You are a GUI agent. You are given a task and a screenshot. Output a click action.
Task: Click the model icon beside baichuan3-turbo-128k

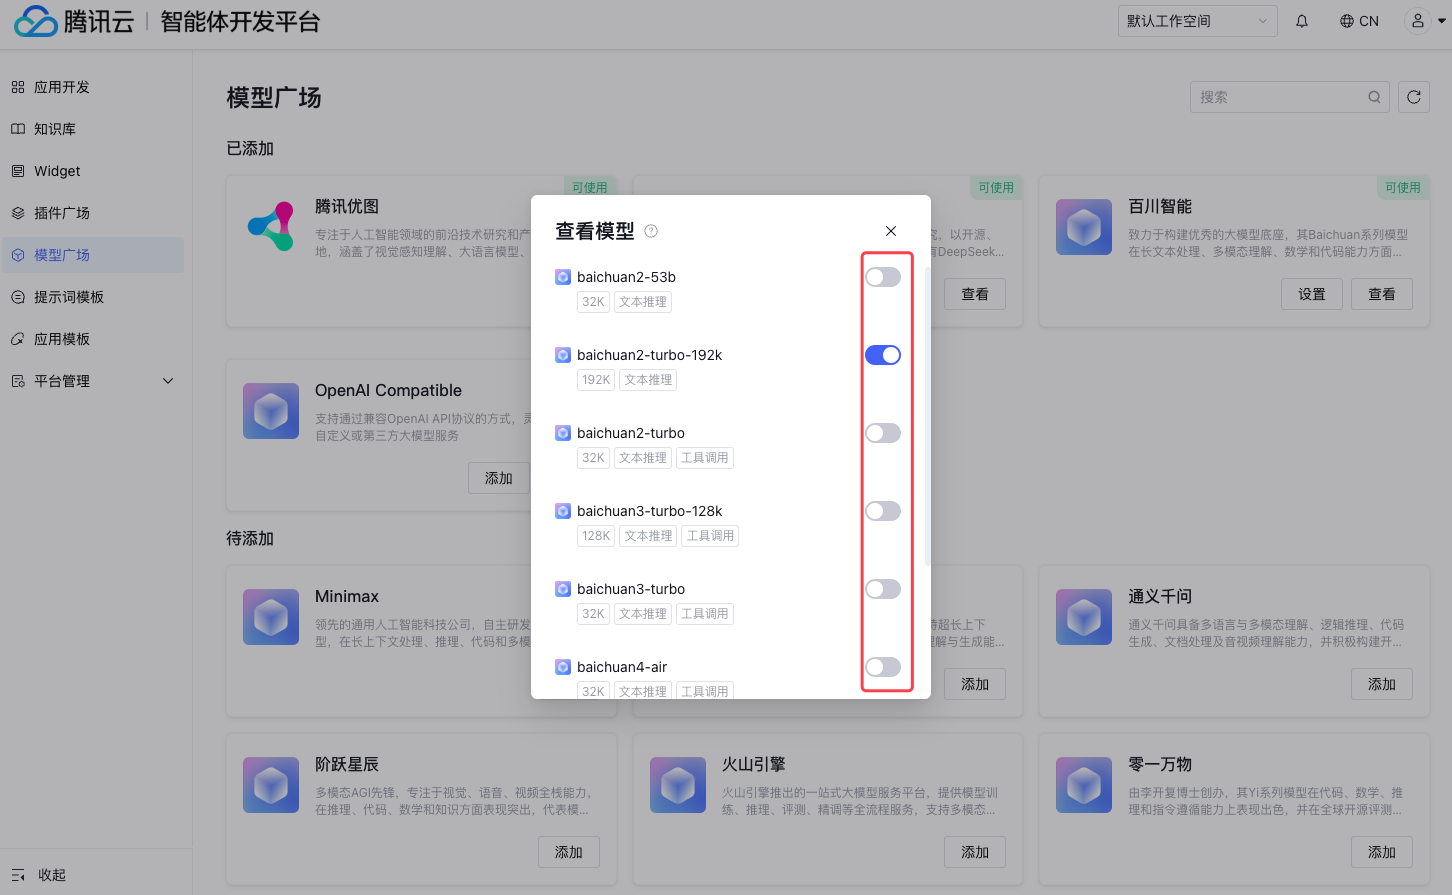[x=563, y=511]
